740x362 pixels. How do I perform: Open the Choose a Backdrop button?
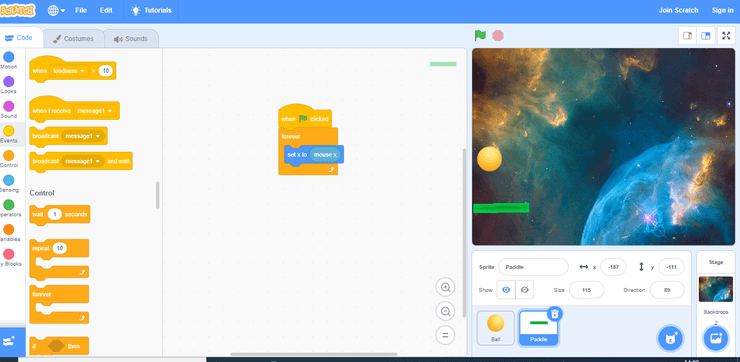pyautogui.click(x=715, y=338)
